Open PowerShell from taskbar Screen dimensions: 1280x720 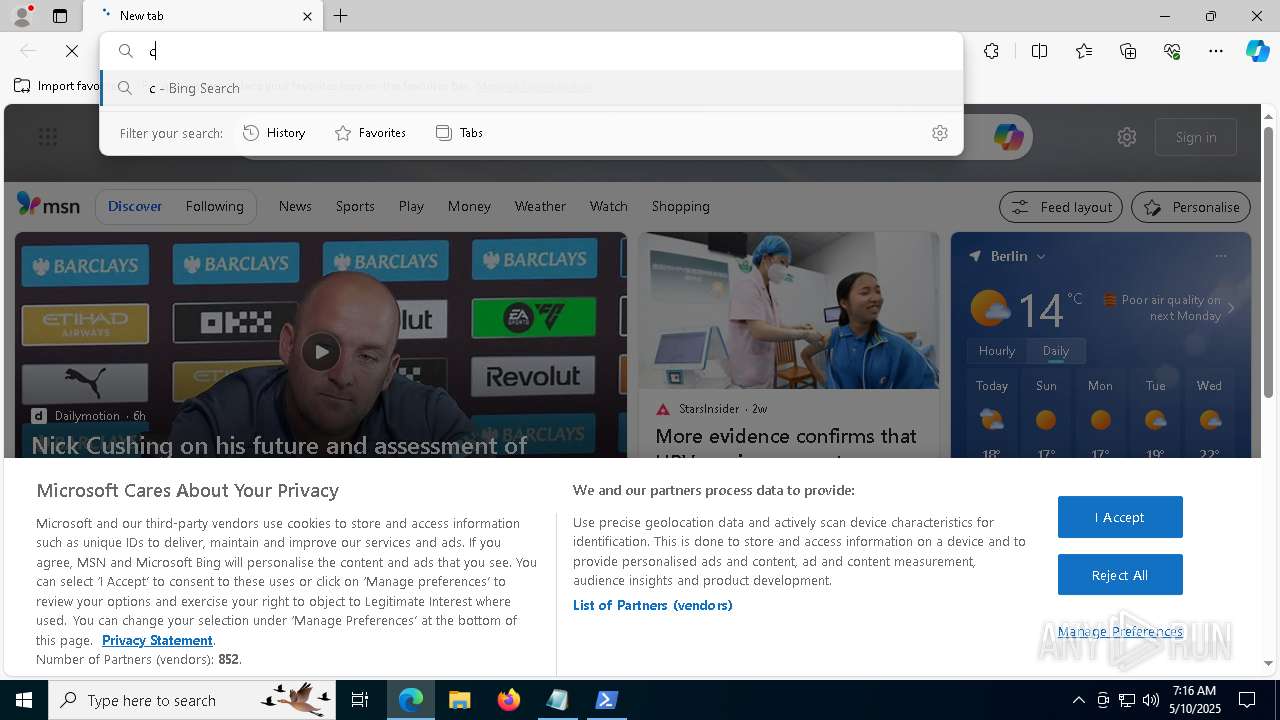coord(606,700)
